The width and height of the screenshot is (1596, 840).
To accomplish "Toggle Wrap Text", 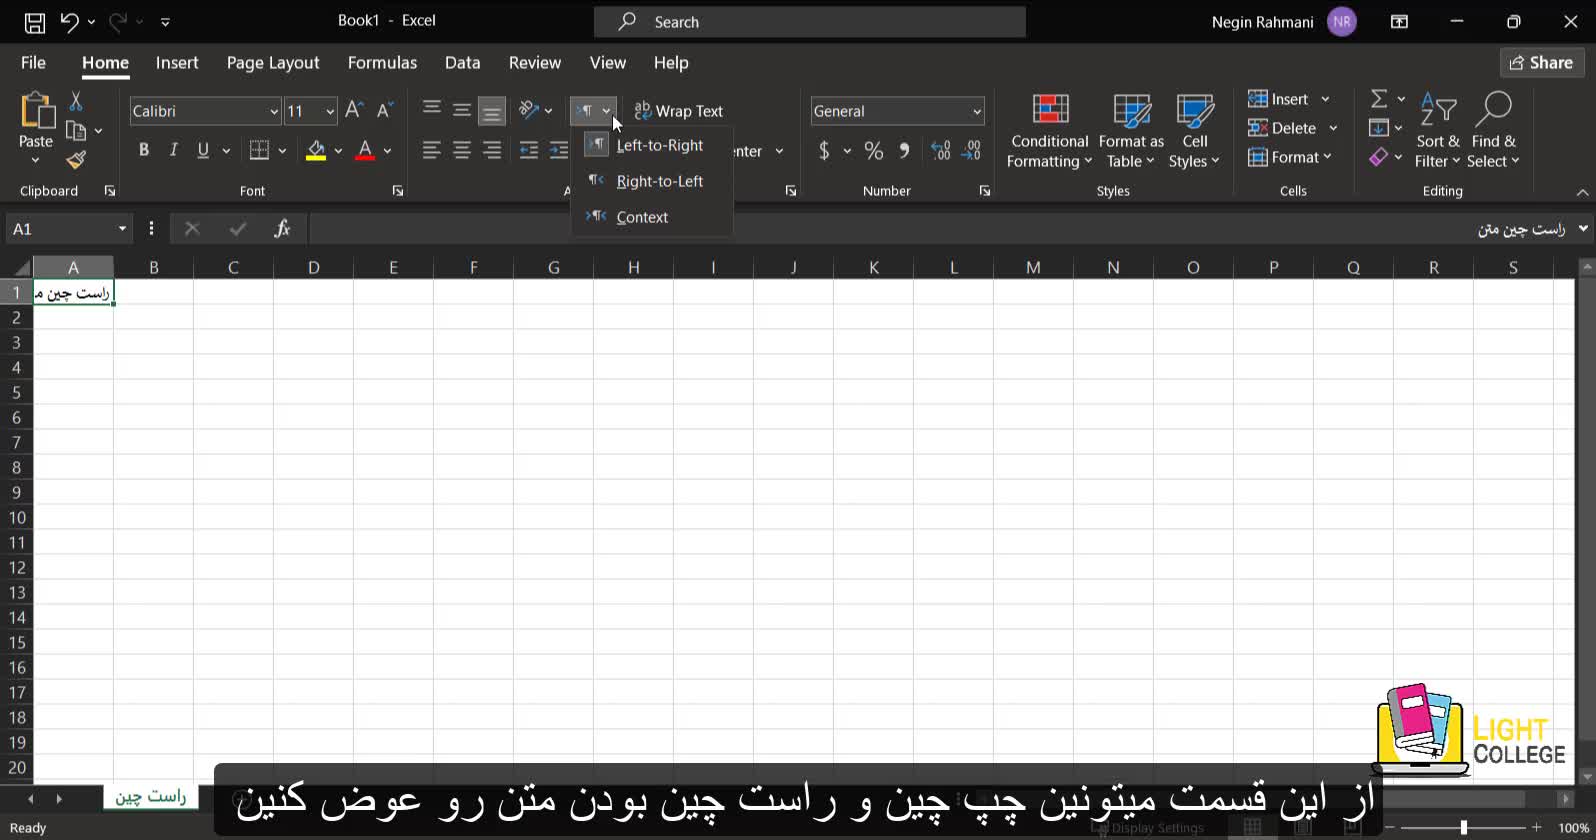I will [x=679, y=111].
